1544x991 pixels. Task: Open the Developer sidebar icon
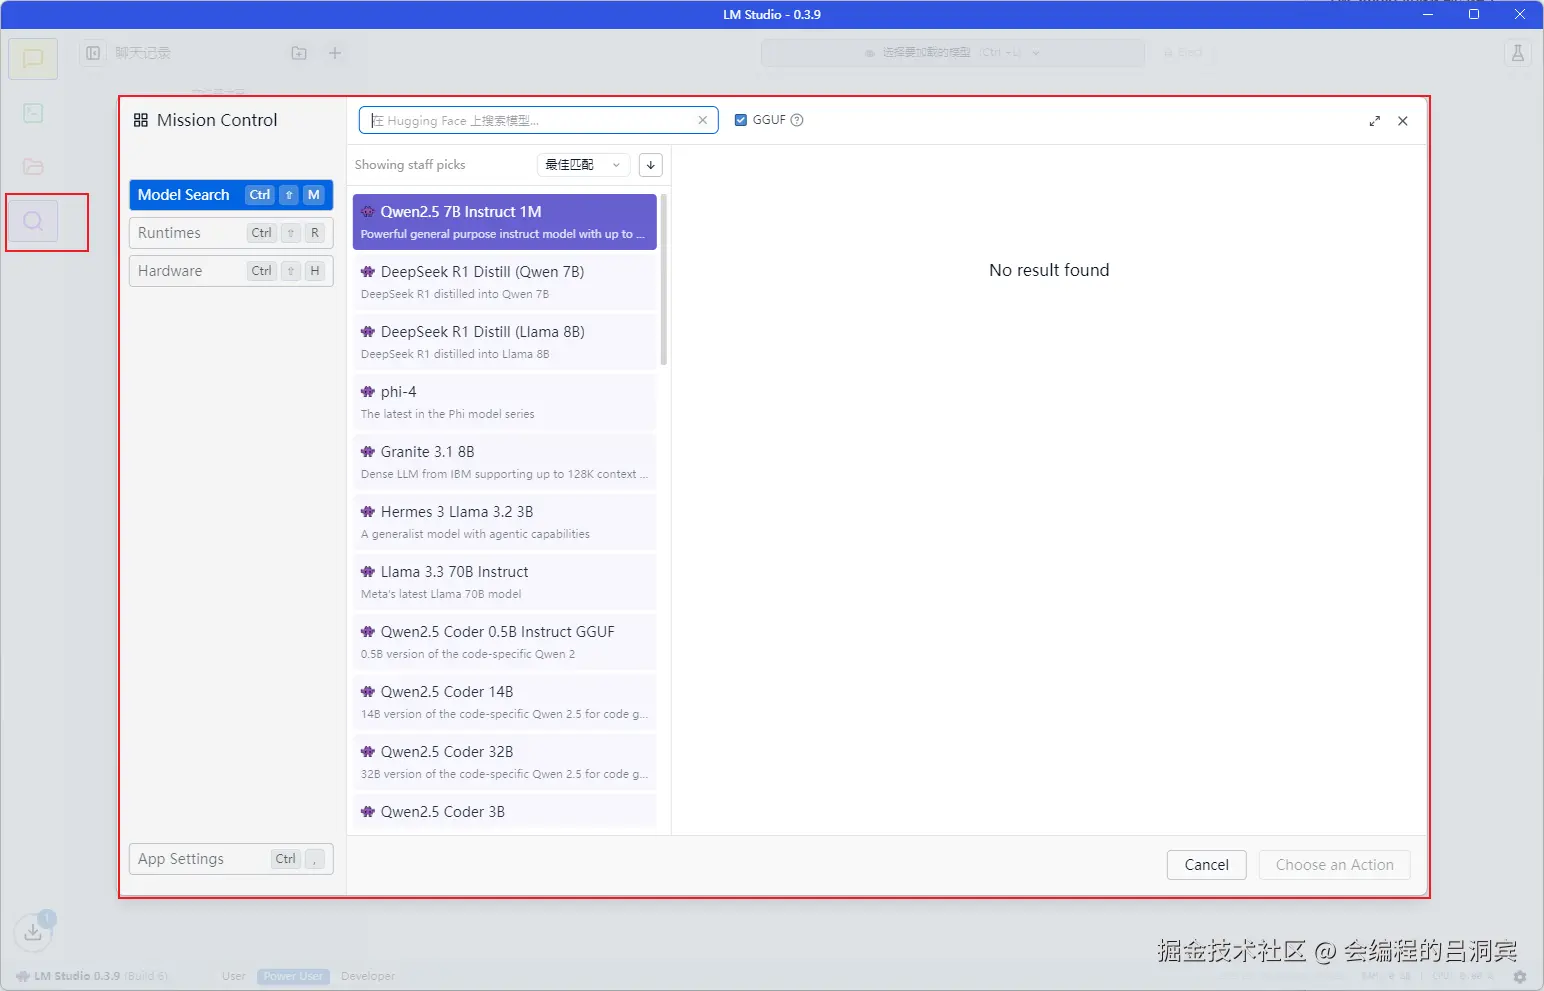pyautogui.click(x=33, y=113)
